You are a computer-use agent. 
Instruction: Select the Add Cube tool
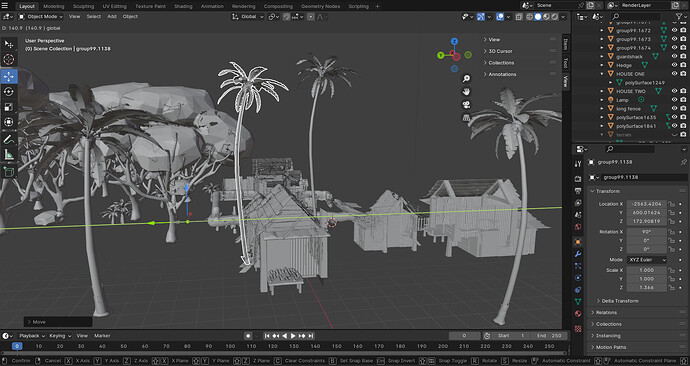[x=9, y=172]
